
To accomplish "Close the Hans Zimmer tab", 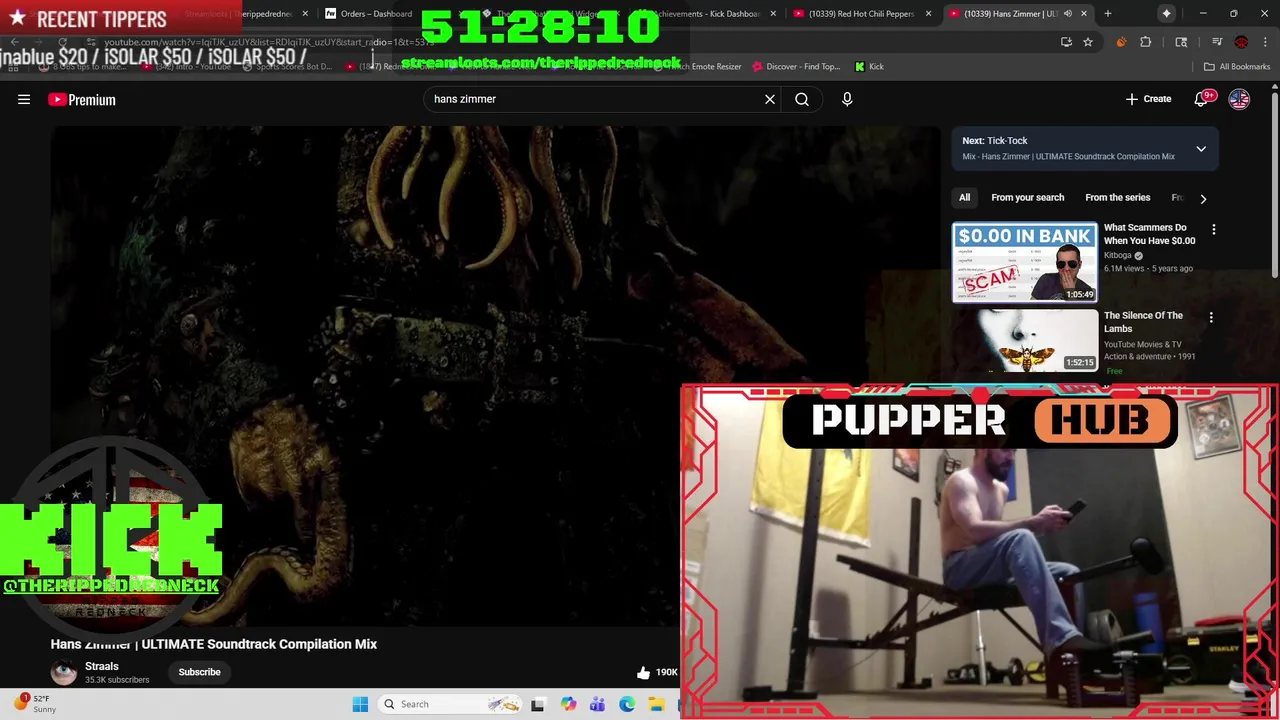I will (x=1085, y=14).
